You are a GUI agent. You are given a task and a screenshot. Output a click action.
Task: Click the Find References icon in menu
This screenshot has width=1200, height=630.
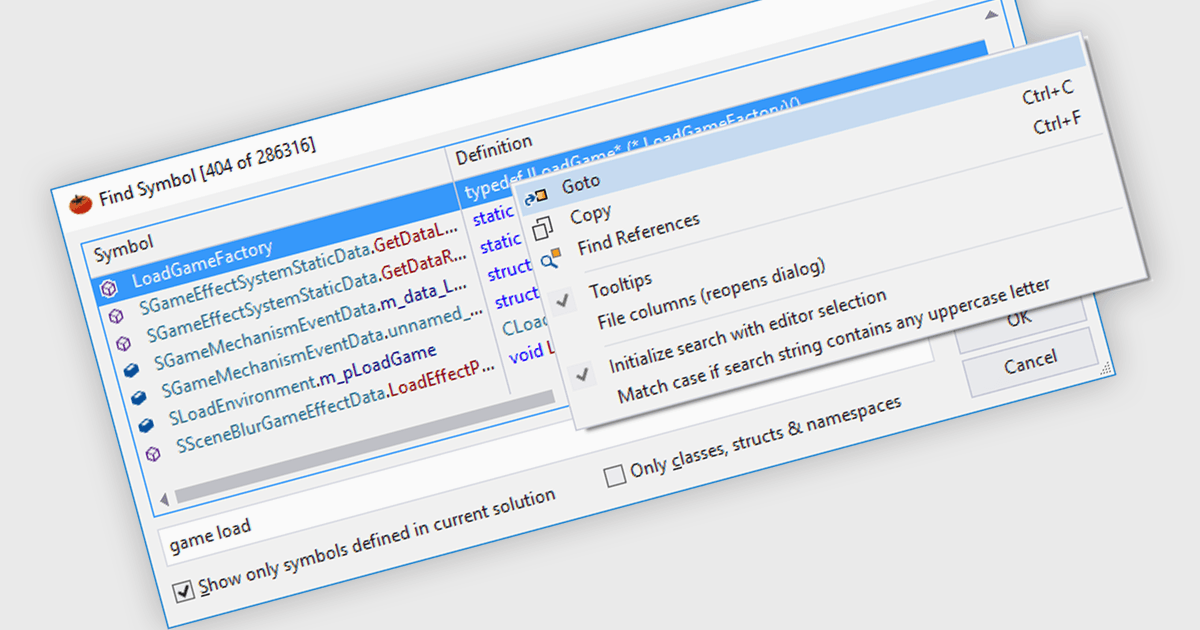(x=551, y=259)
